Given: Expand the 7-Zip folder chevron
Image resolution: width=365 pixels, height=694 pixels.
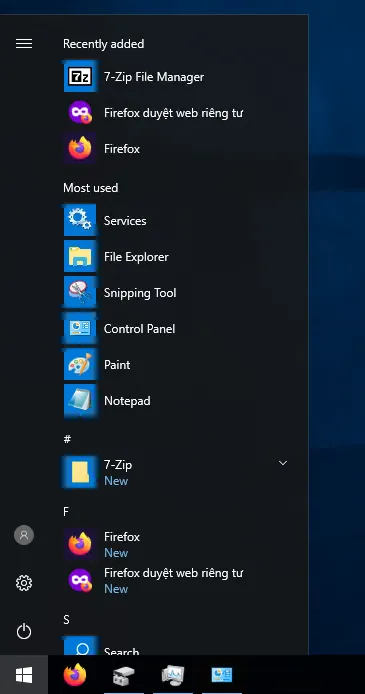Looking at the screenshot, I should click(x=283, y=463).
